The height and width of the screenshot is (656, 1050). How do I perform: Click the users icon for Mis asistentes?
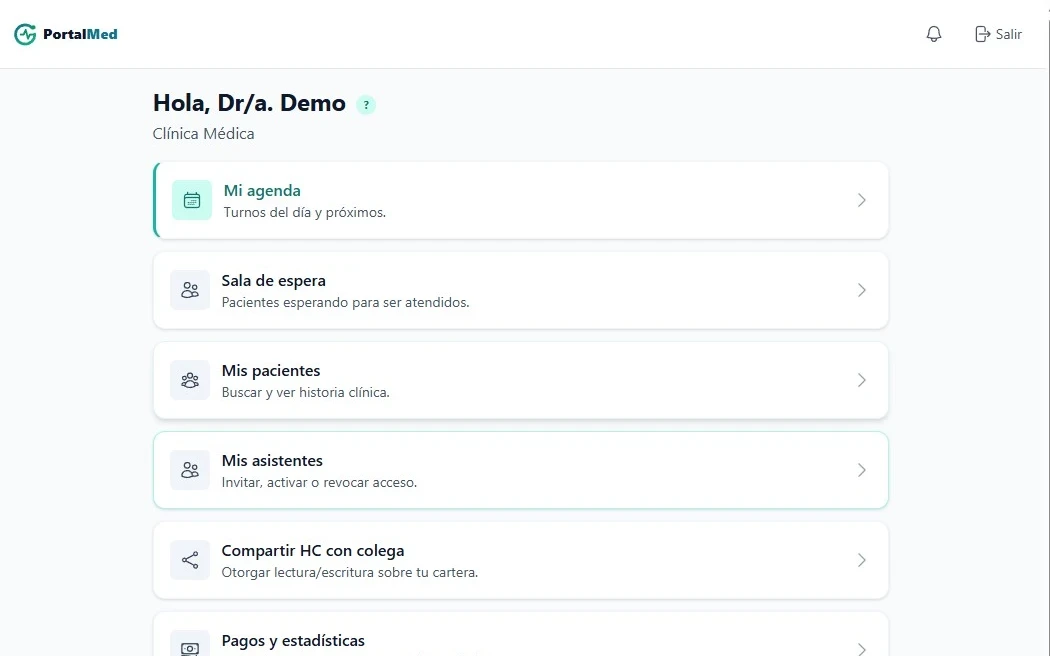coord(190,470)
